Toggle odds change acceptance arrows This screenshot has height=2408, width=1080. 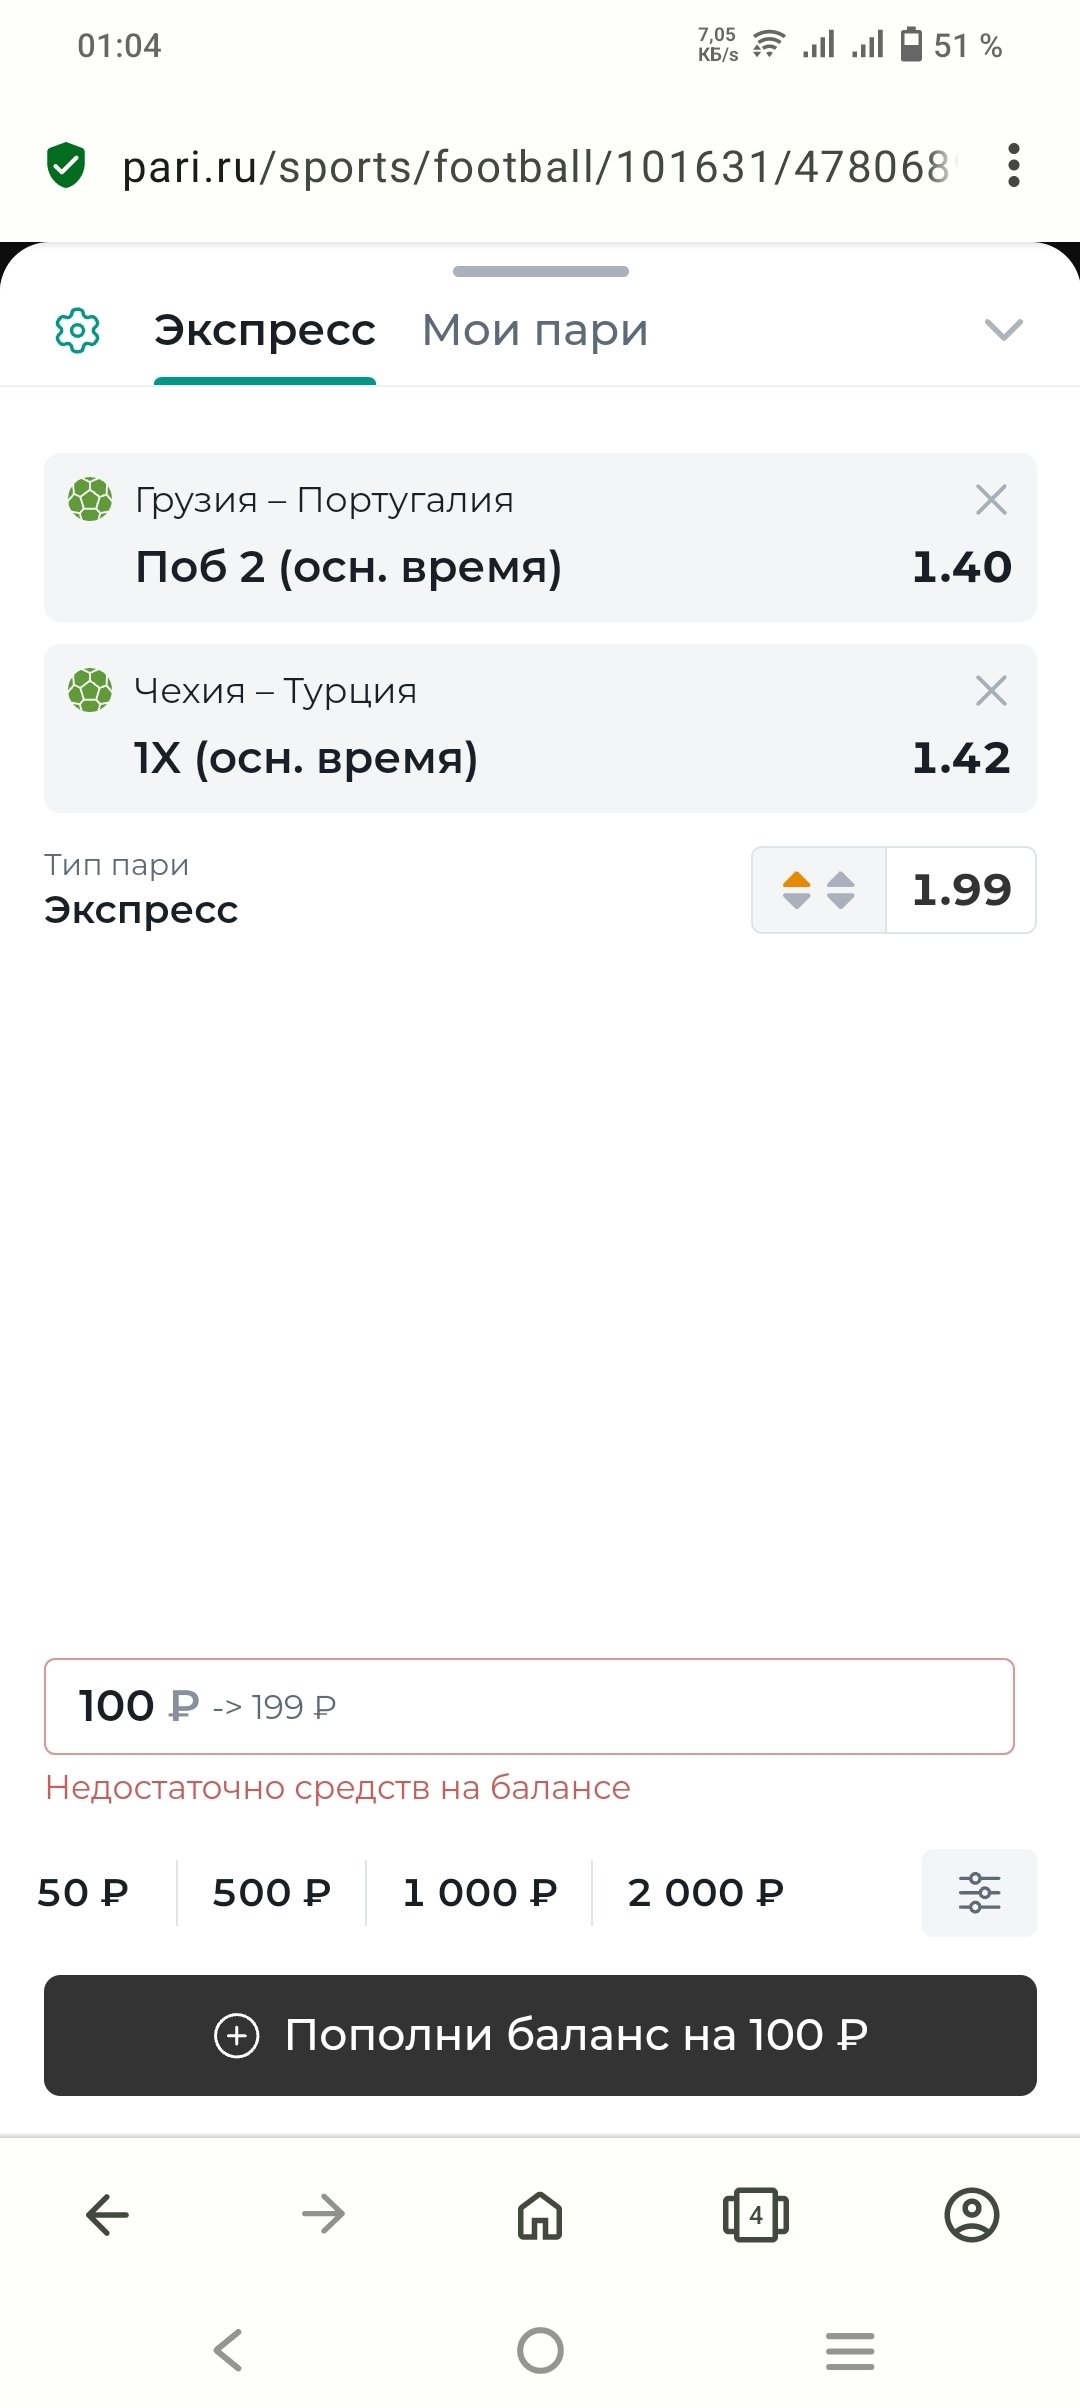819,890
